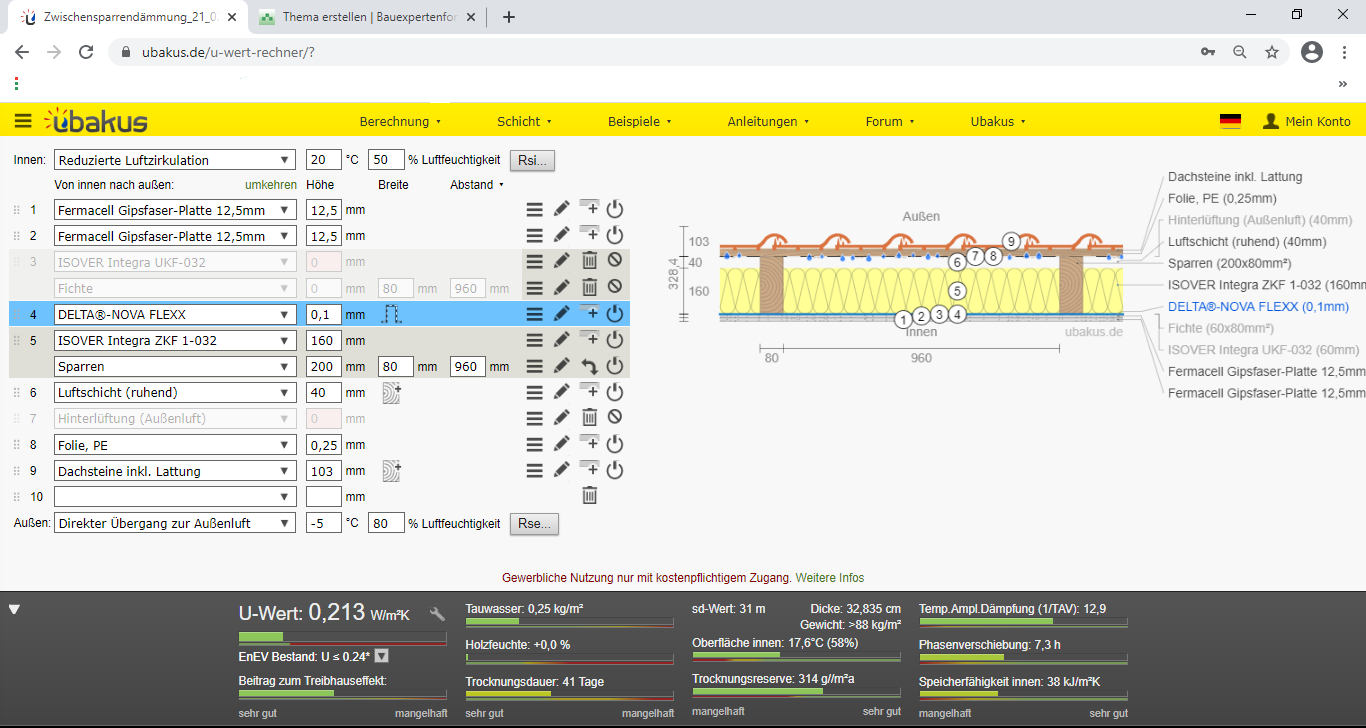The height and width of the screenshot is (728, 1366).
Task: Delete empty layer 10 with trash icon
Action: tap(590, 496)
